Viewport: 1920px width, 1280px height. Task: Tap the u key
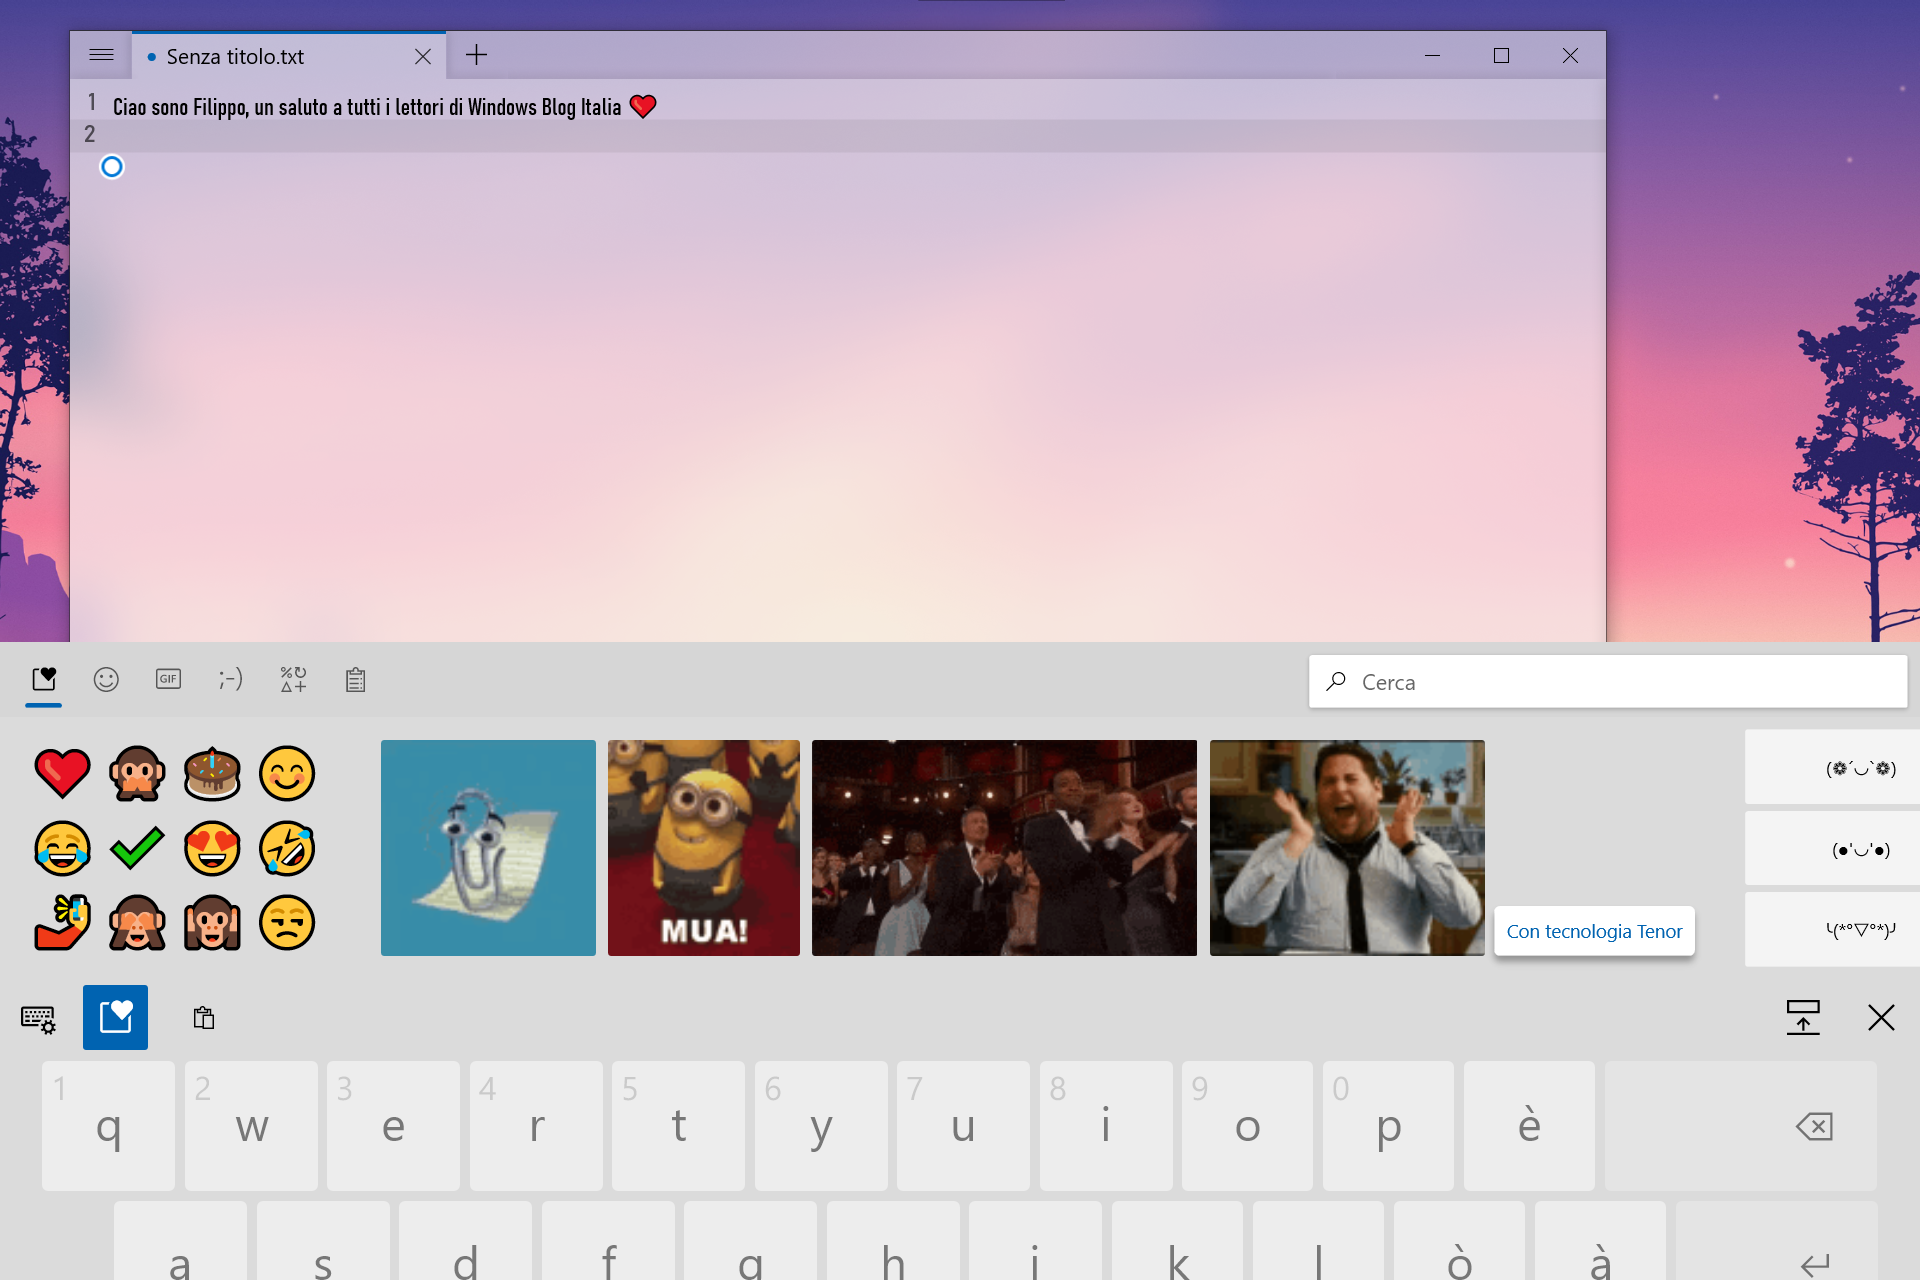pos(963,1126)
